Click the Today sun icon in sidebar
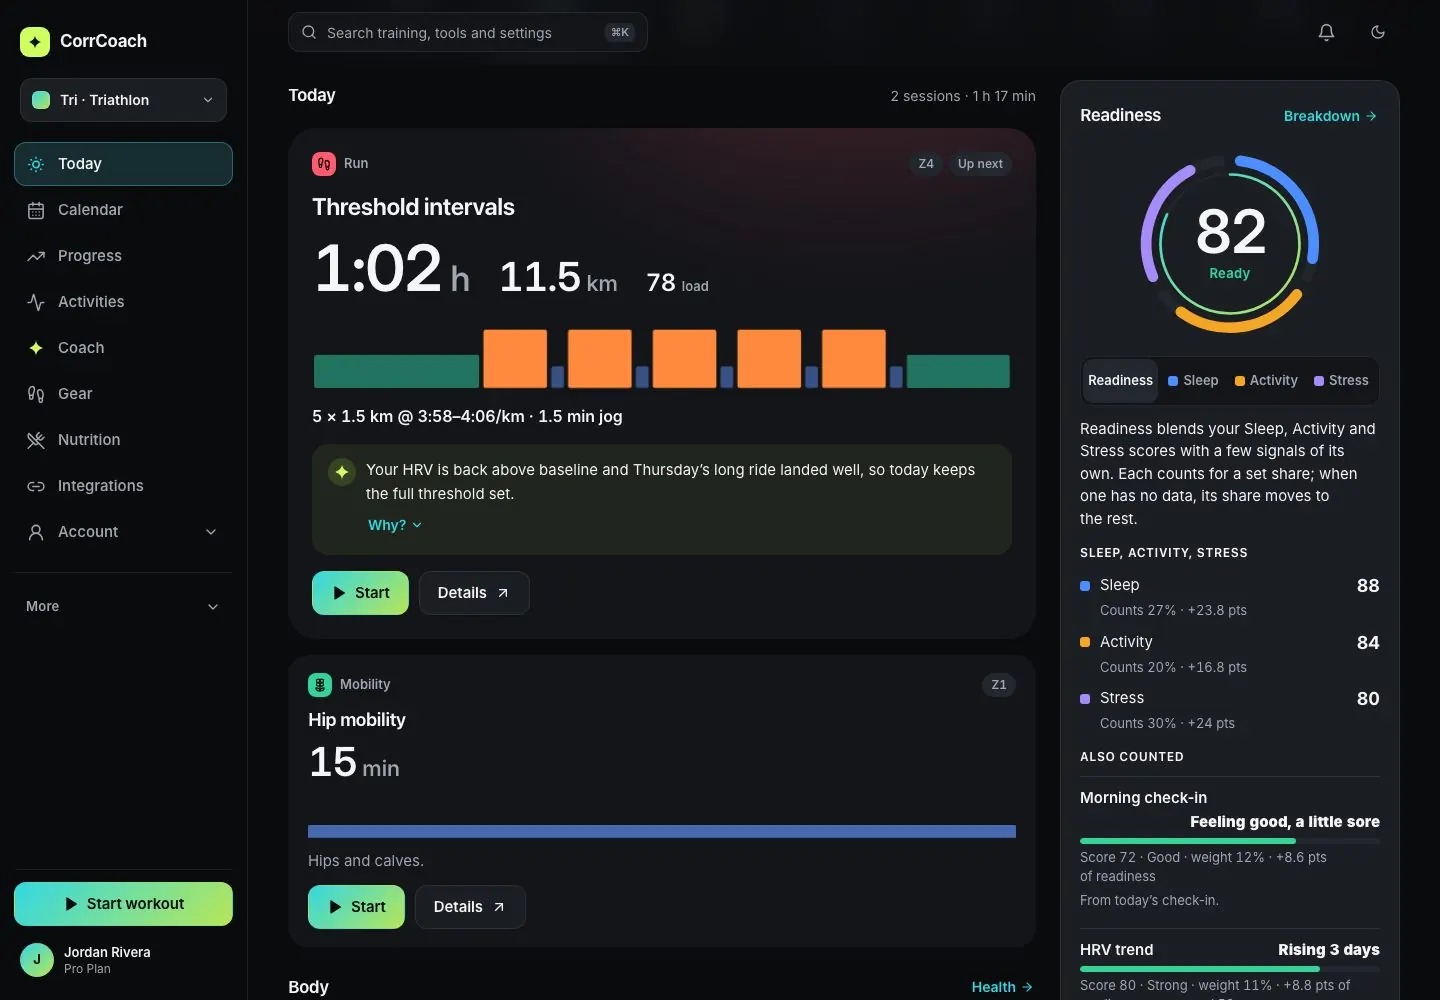 pos(36,164)
